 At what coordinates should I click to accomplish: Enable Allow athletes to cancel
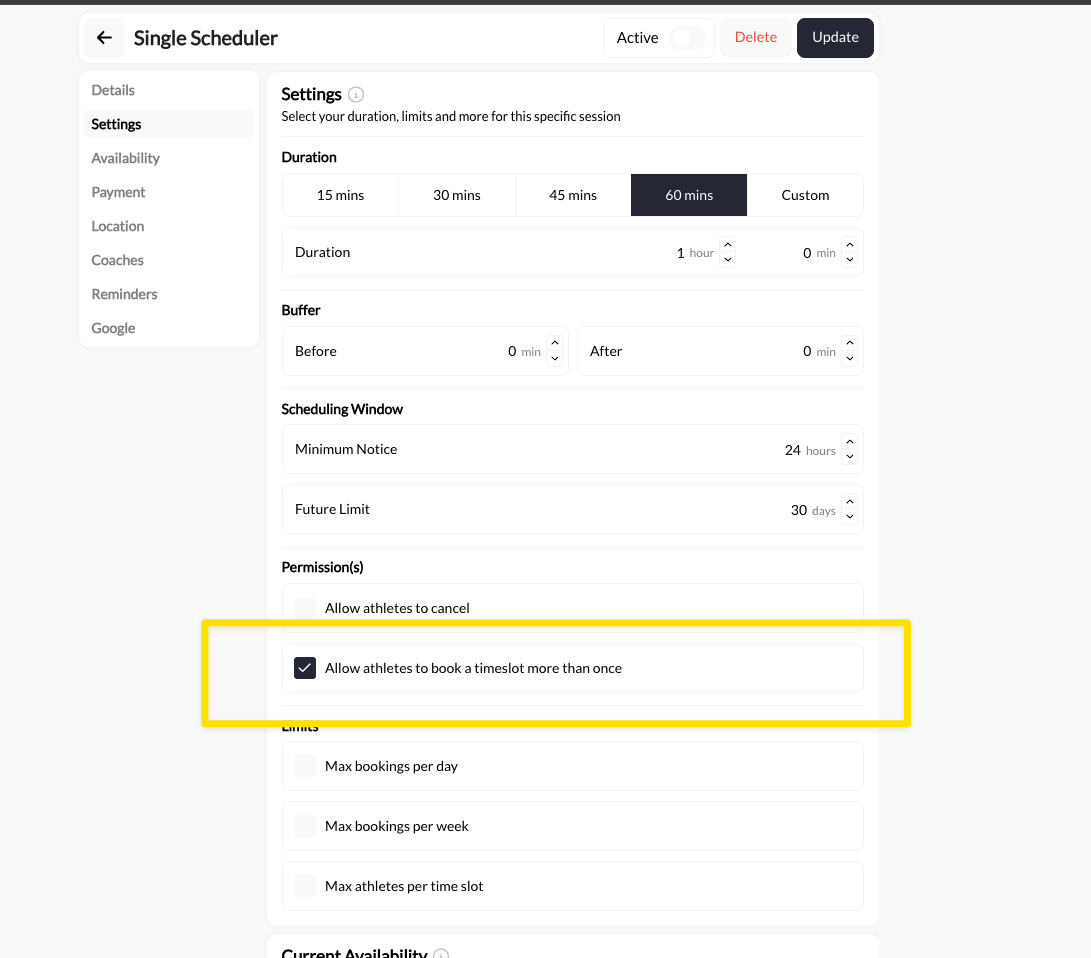(304, 607)
